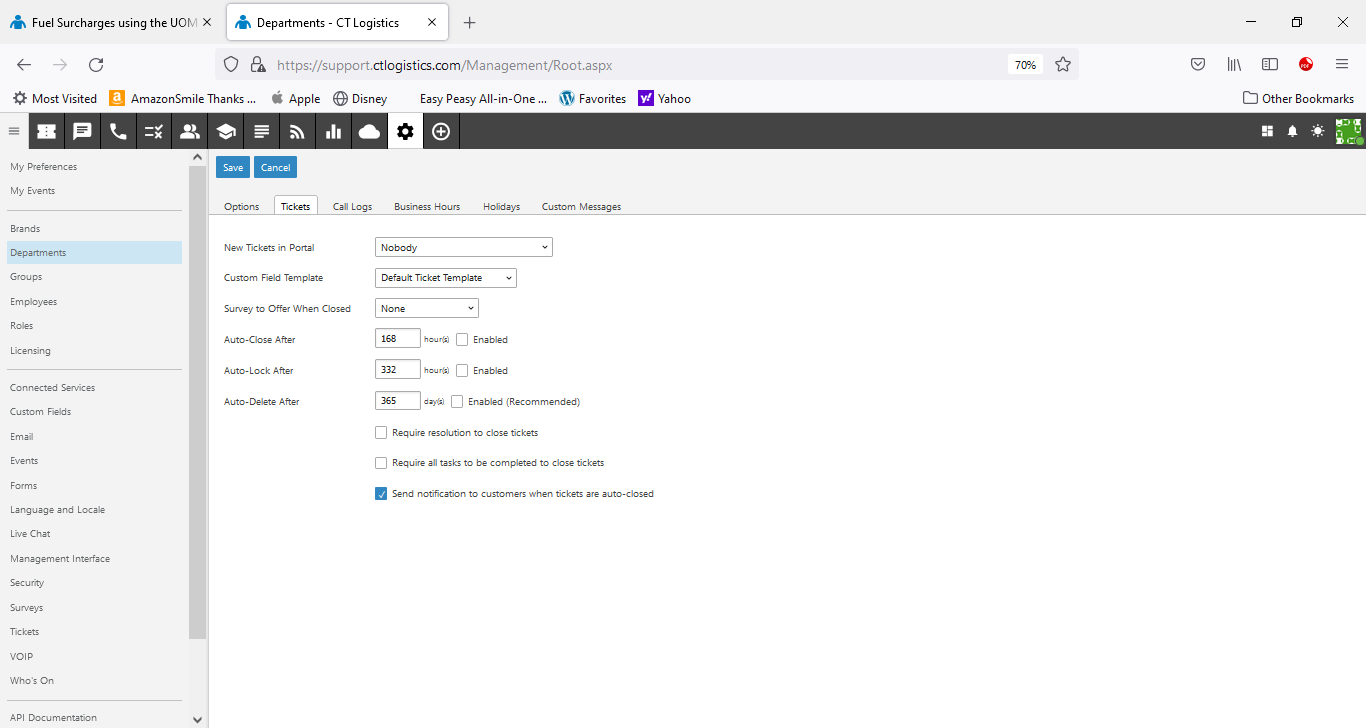Click the left sidebar vertical scrollbar
This screenshot has width=1366, height=728.
[x=197, y=400]
